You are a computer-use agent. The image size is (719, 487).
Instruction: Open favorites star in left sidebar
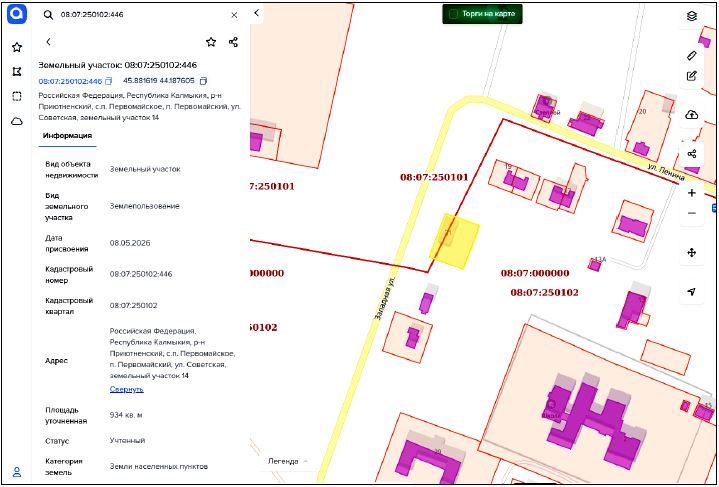(x=17, y=47)
